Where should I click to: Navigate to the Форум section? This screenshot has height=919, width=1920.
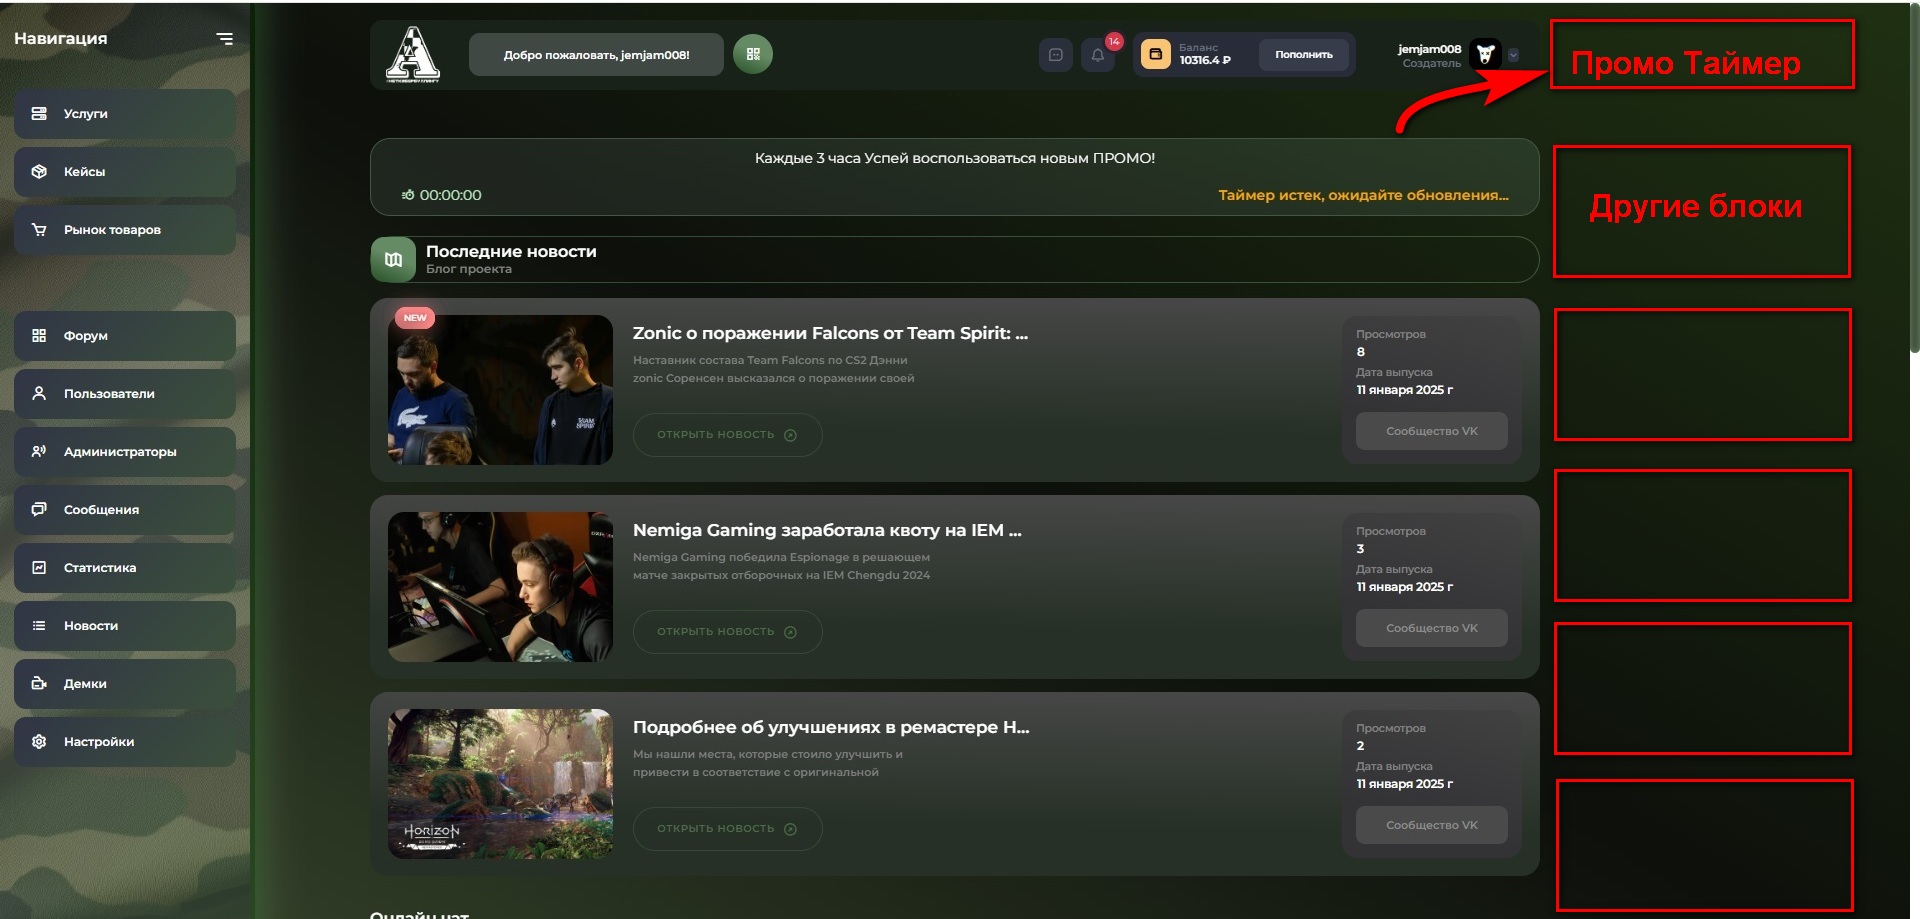tap(124, 336)
